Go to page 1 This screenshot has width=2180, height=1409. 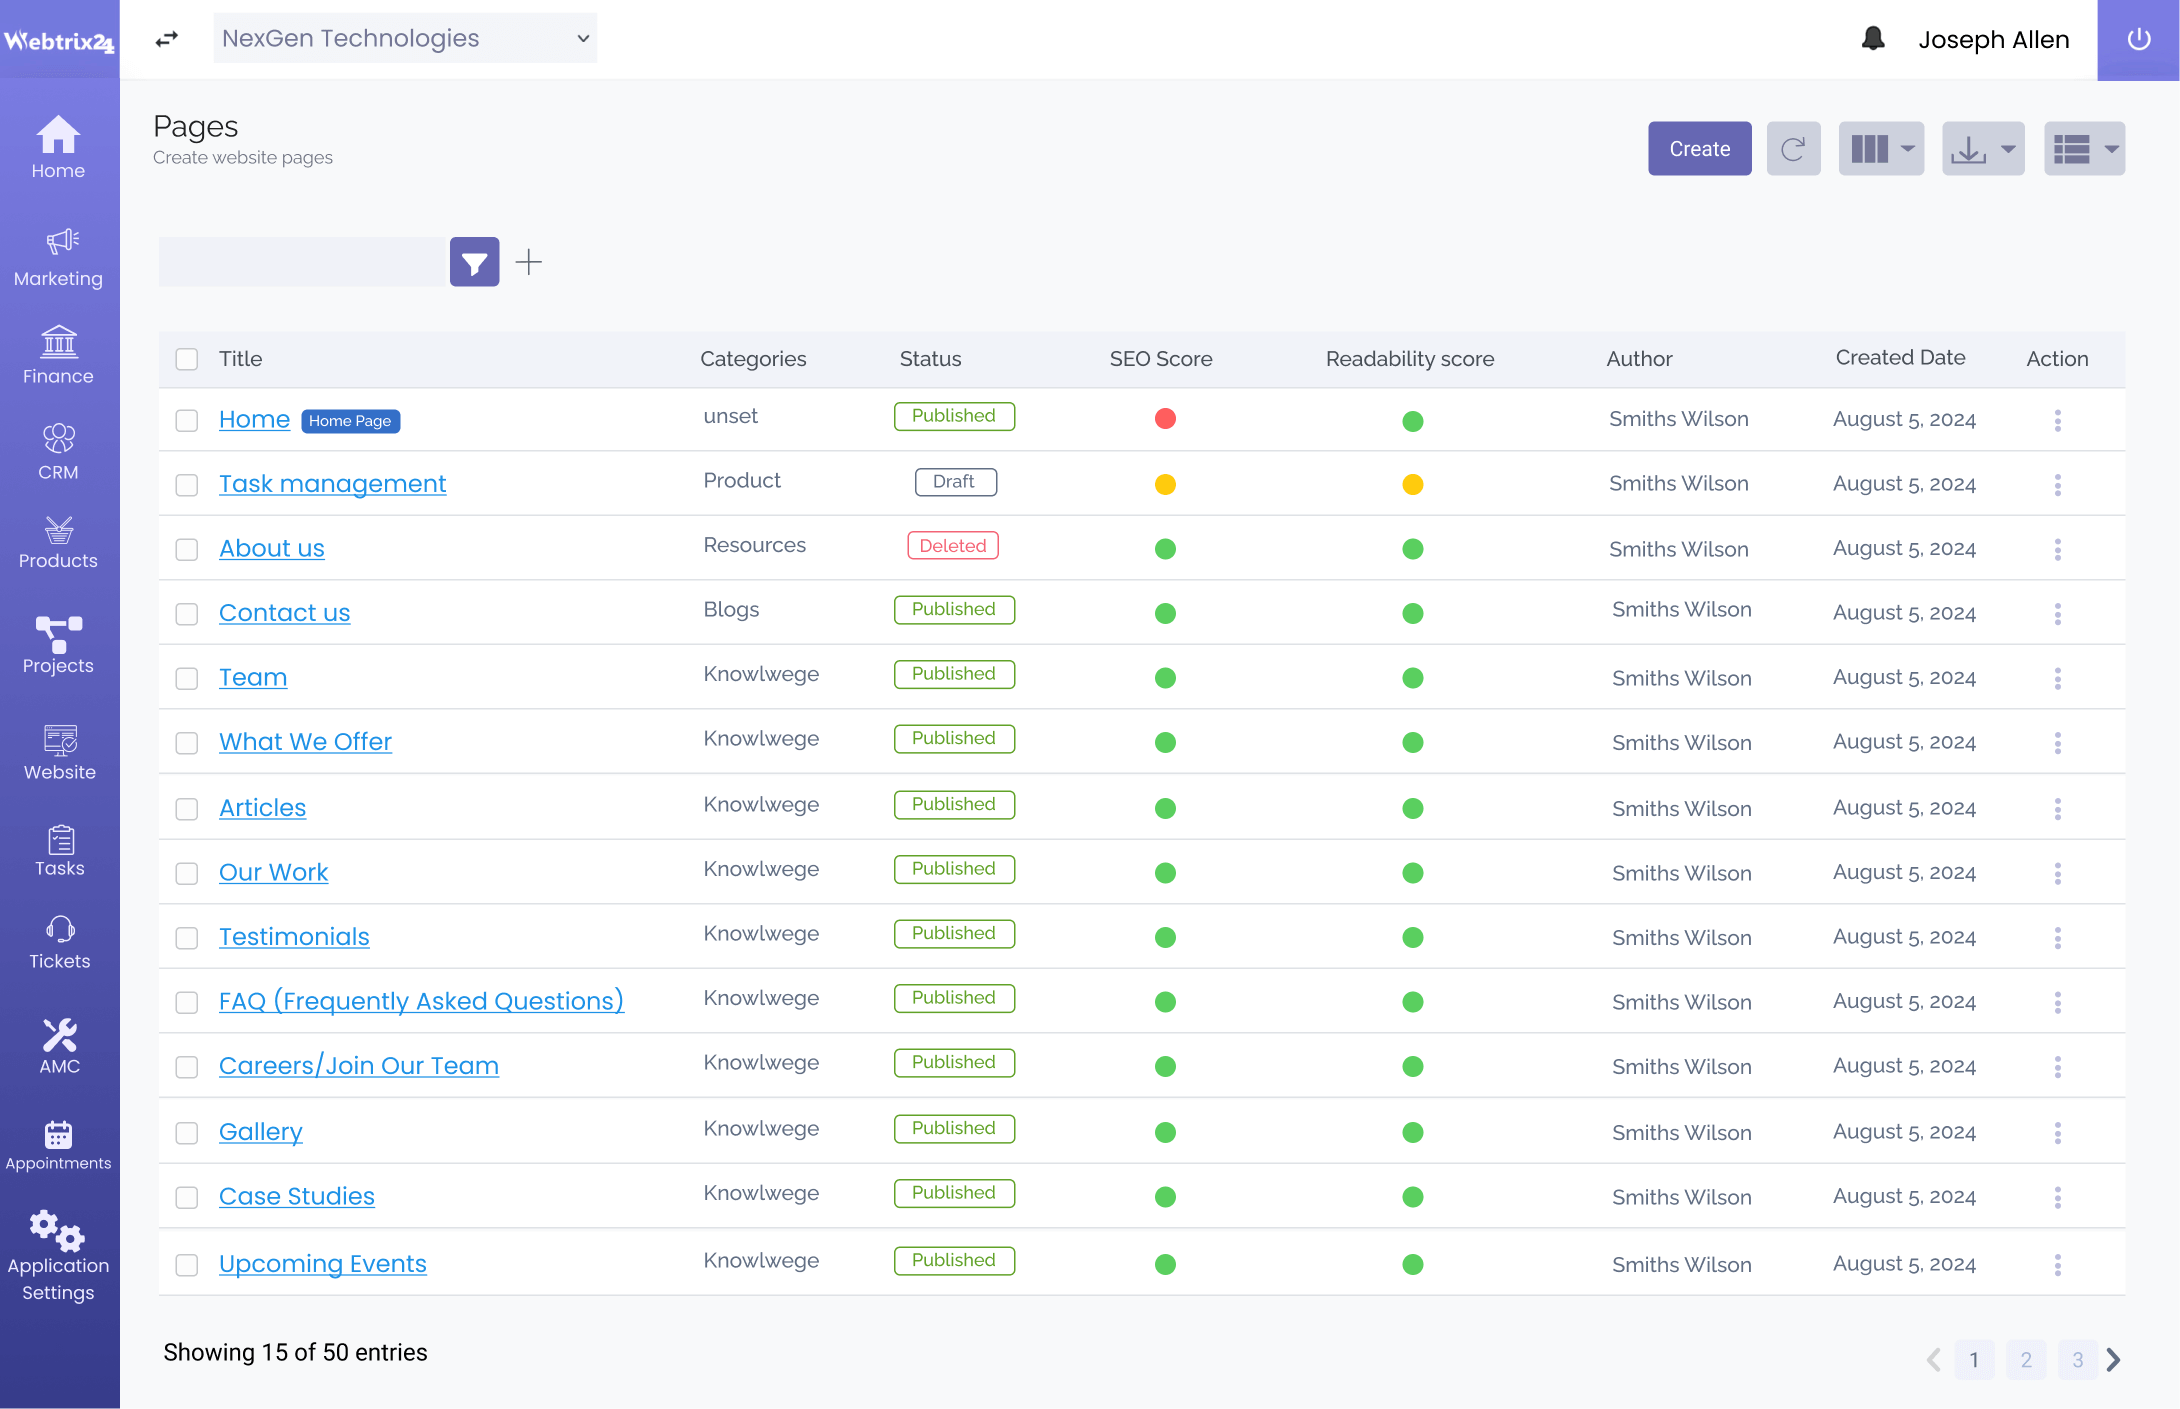click(1974, 1360)
